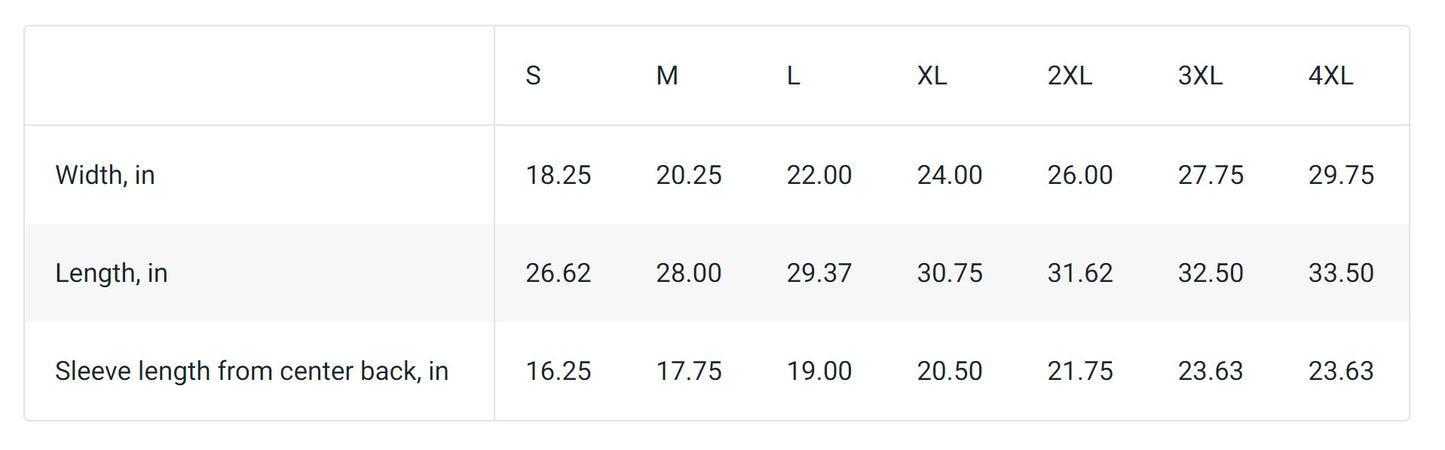Image resolution: width=1445 pixels, height=450 pixels.
Task: Select the 3XL size column header
Action: coord(1200,76)
